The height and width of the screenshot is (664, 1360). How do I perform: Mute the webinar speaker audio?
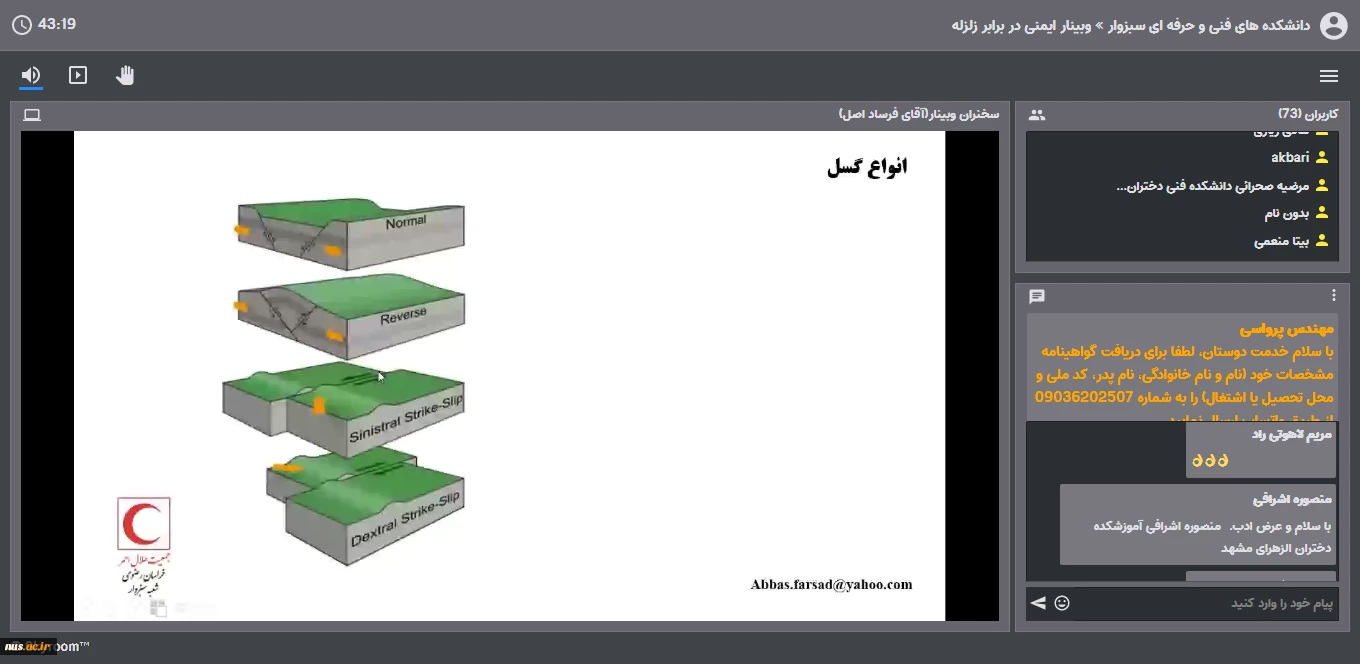[x=31, y=76]
